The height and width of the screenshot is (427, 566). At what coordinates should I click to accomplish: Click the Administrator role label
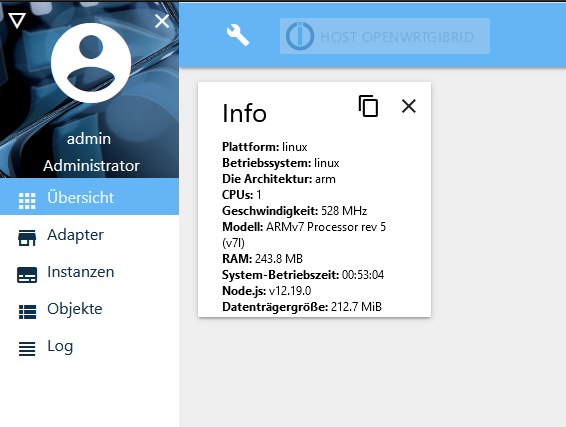[91, 166]
